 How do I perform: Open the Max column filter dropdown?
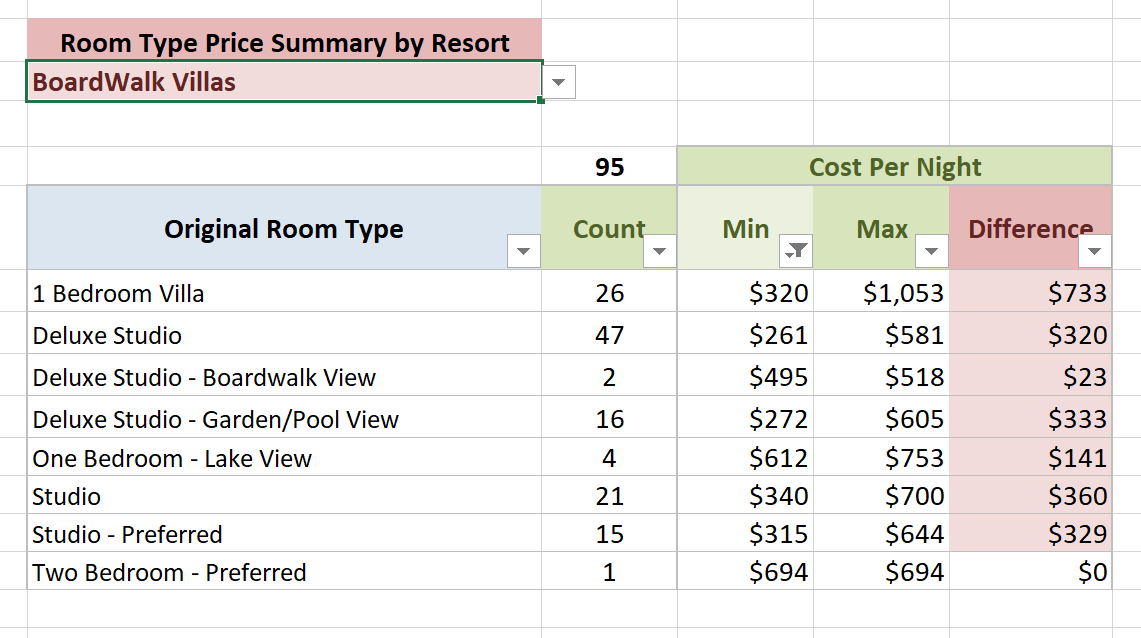tap(931, 252)
